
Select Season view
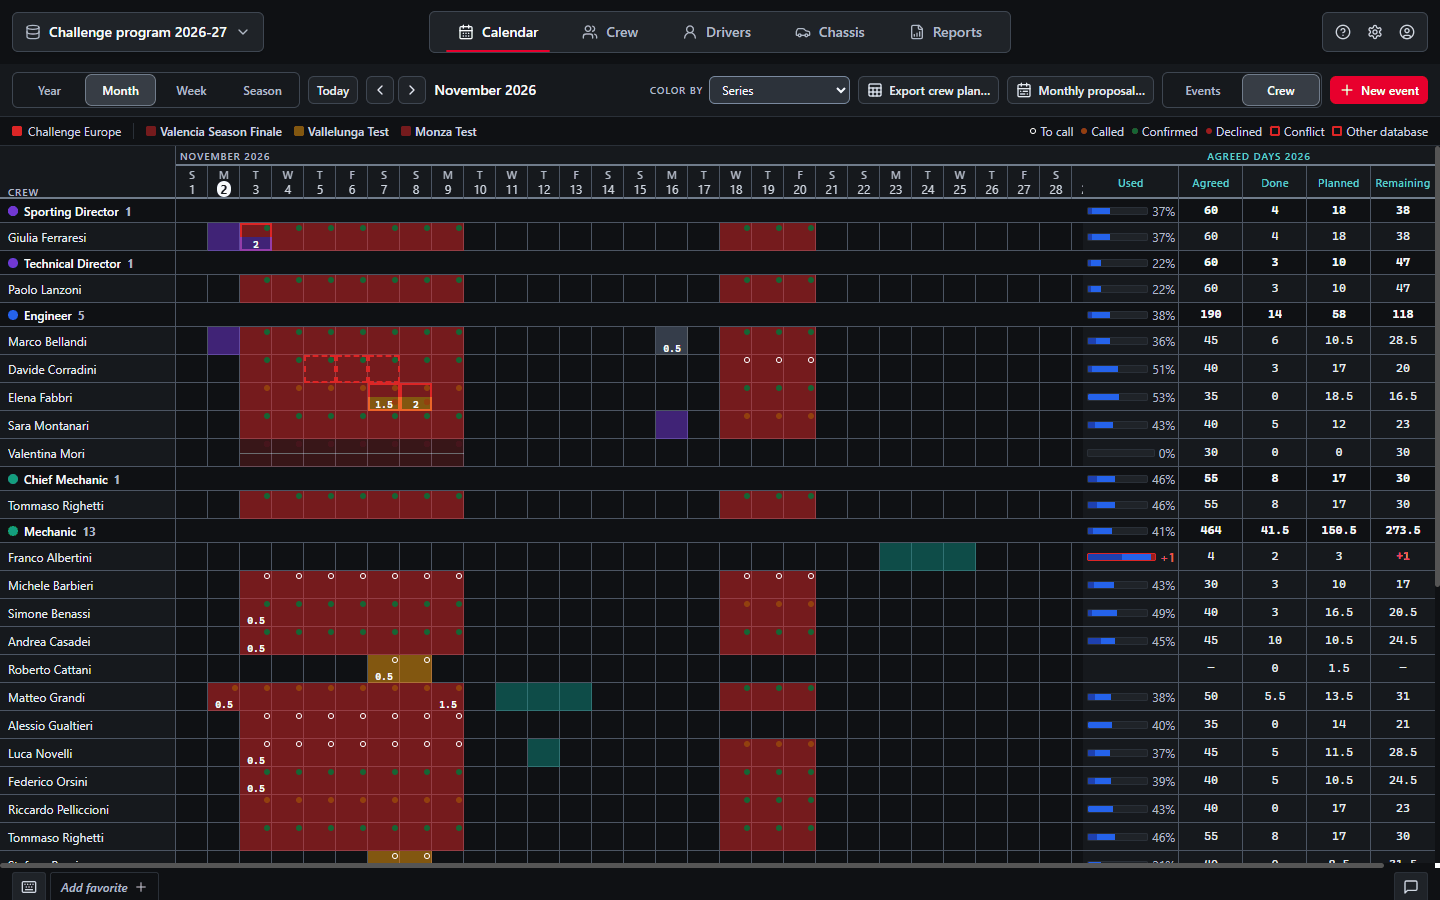(x=262, y=90)
